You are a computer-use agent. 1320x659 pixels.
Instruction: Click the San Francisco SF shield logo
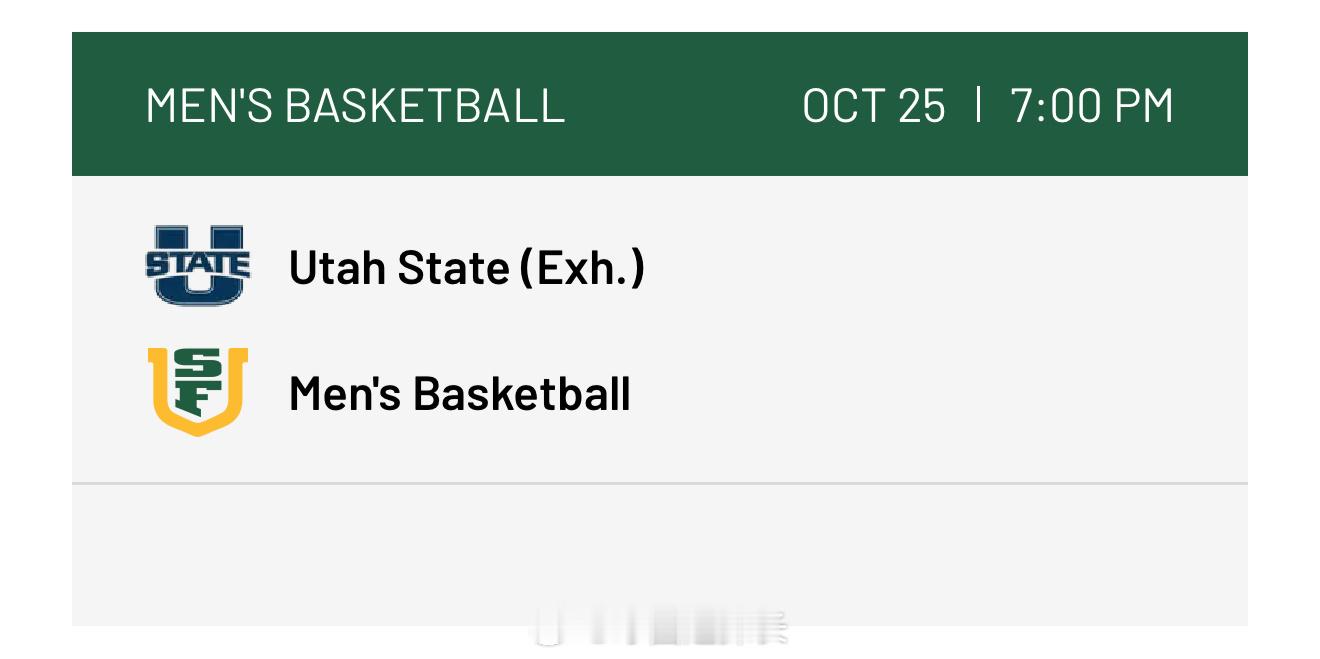198,391
